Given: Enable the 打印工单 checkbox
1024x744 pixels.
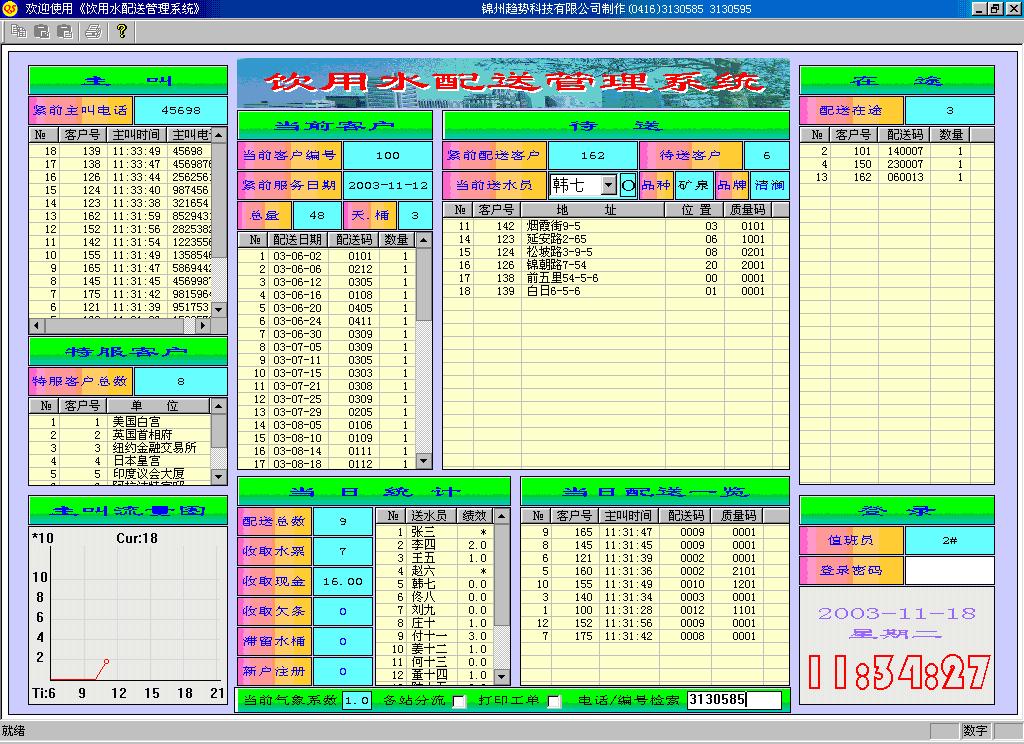Looking at the screenshot, I should [x=553, y=702].
